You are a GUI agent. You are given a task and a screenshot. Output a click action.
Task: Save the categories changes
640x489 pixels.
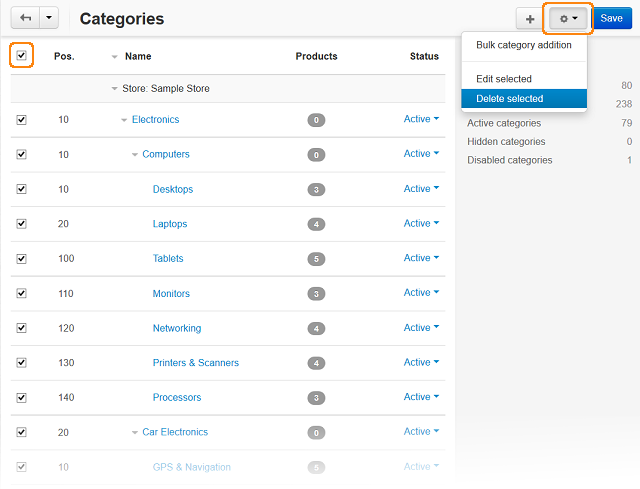tap(611, 18)
